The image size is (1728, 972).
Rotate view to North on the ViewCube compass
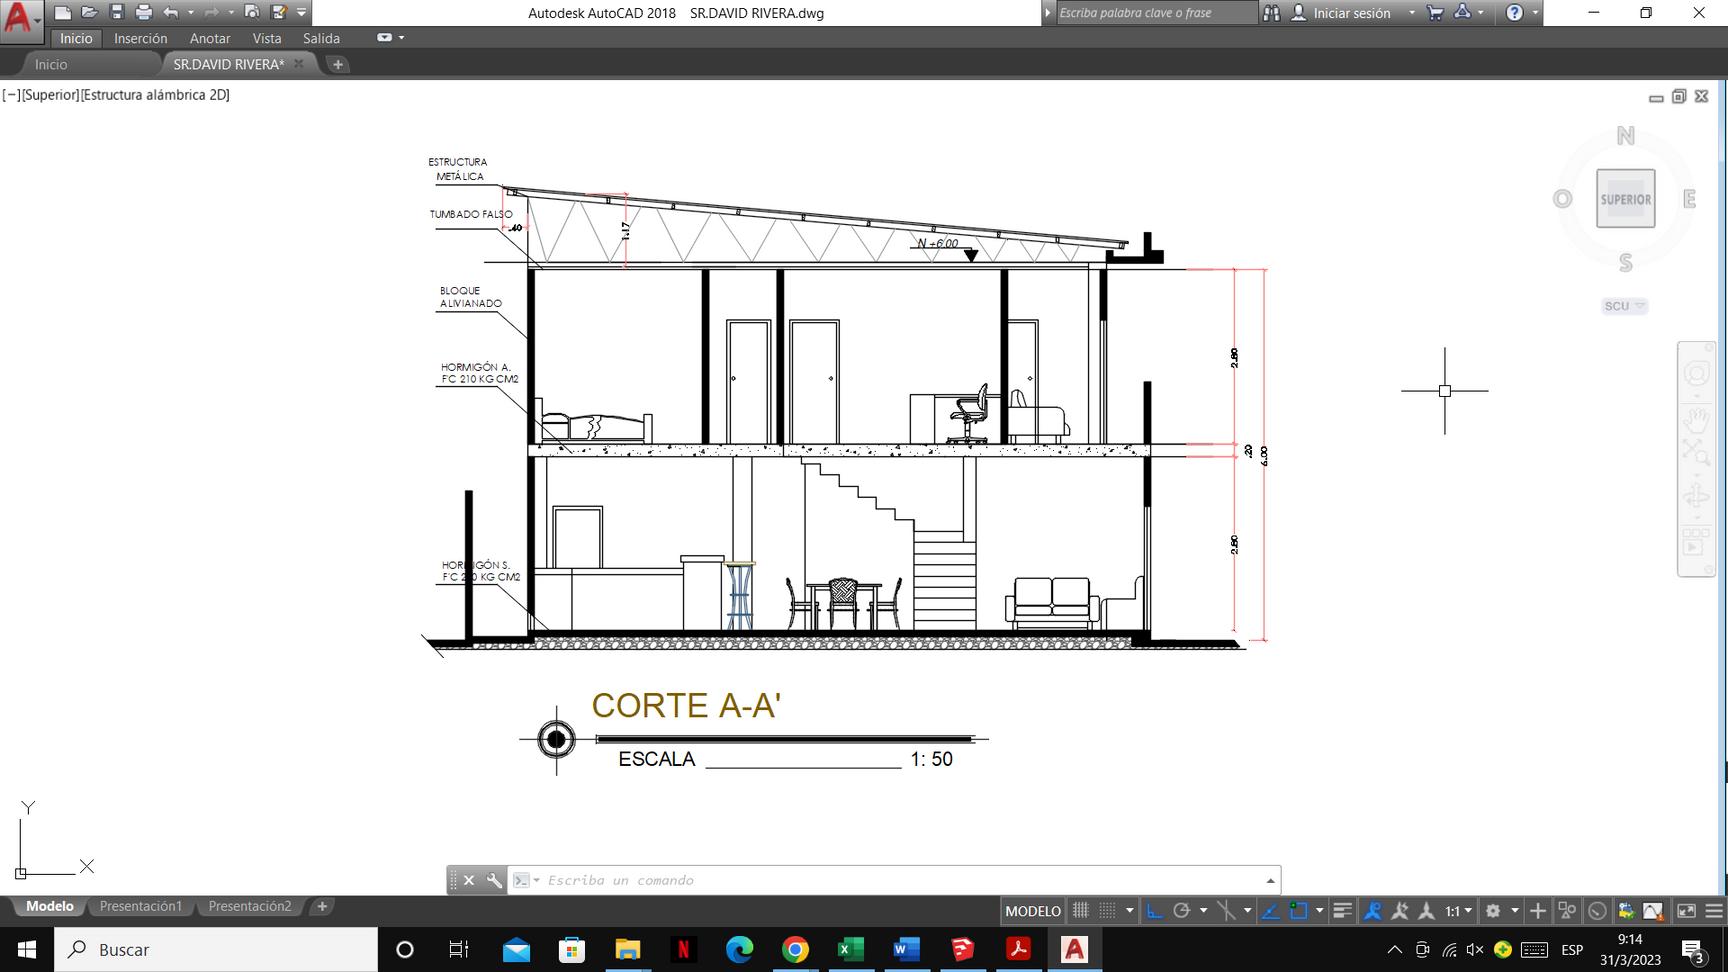pos(1626,136)
